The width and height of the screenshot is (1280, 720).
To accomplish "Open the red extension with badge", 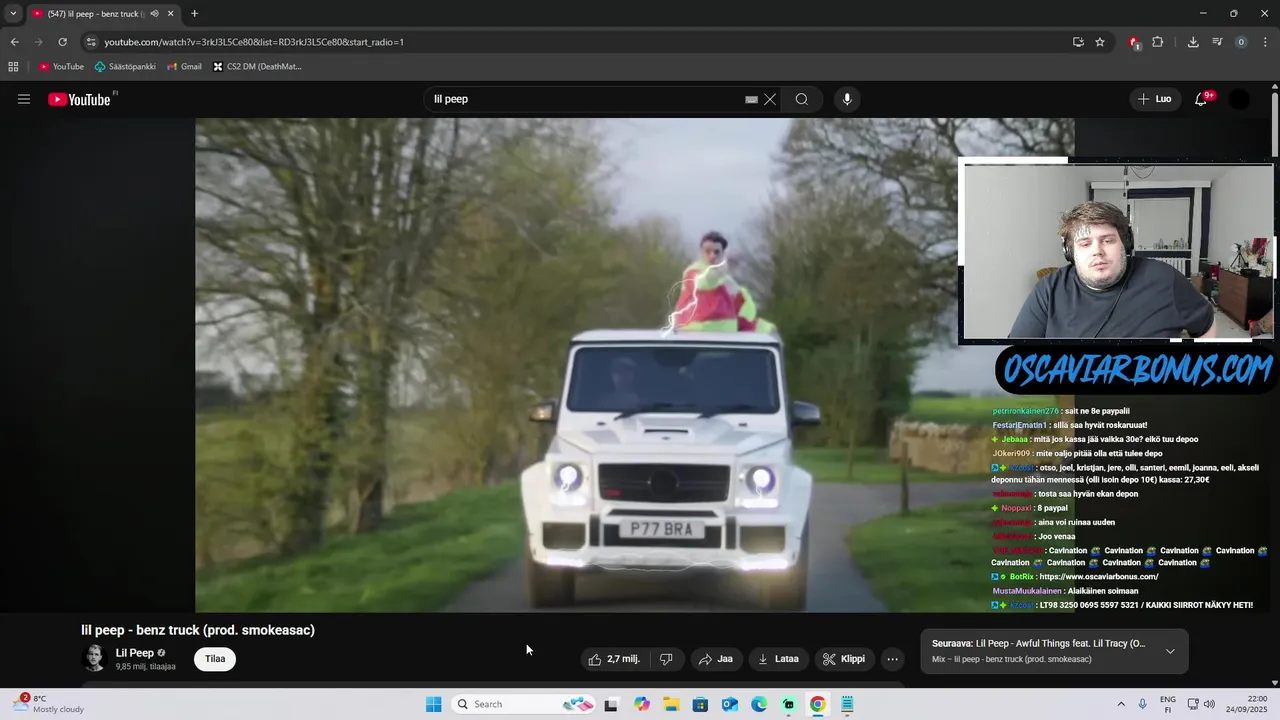I will (1134, 42).
